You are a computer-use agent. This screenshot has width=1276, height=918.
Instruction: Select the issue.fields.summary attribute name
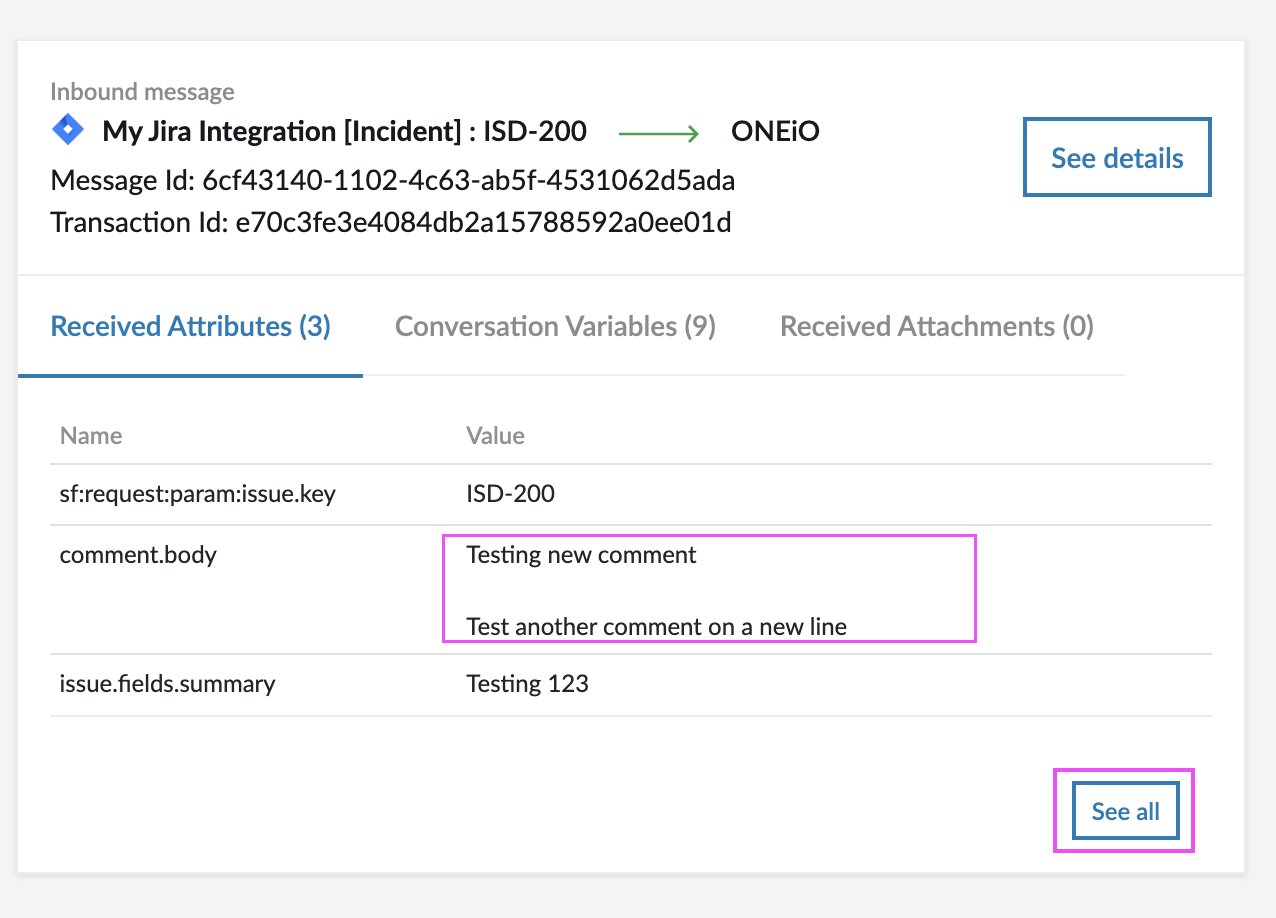click(167, 684)
